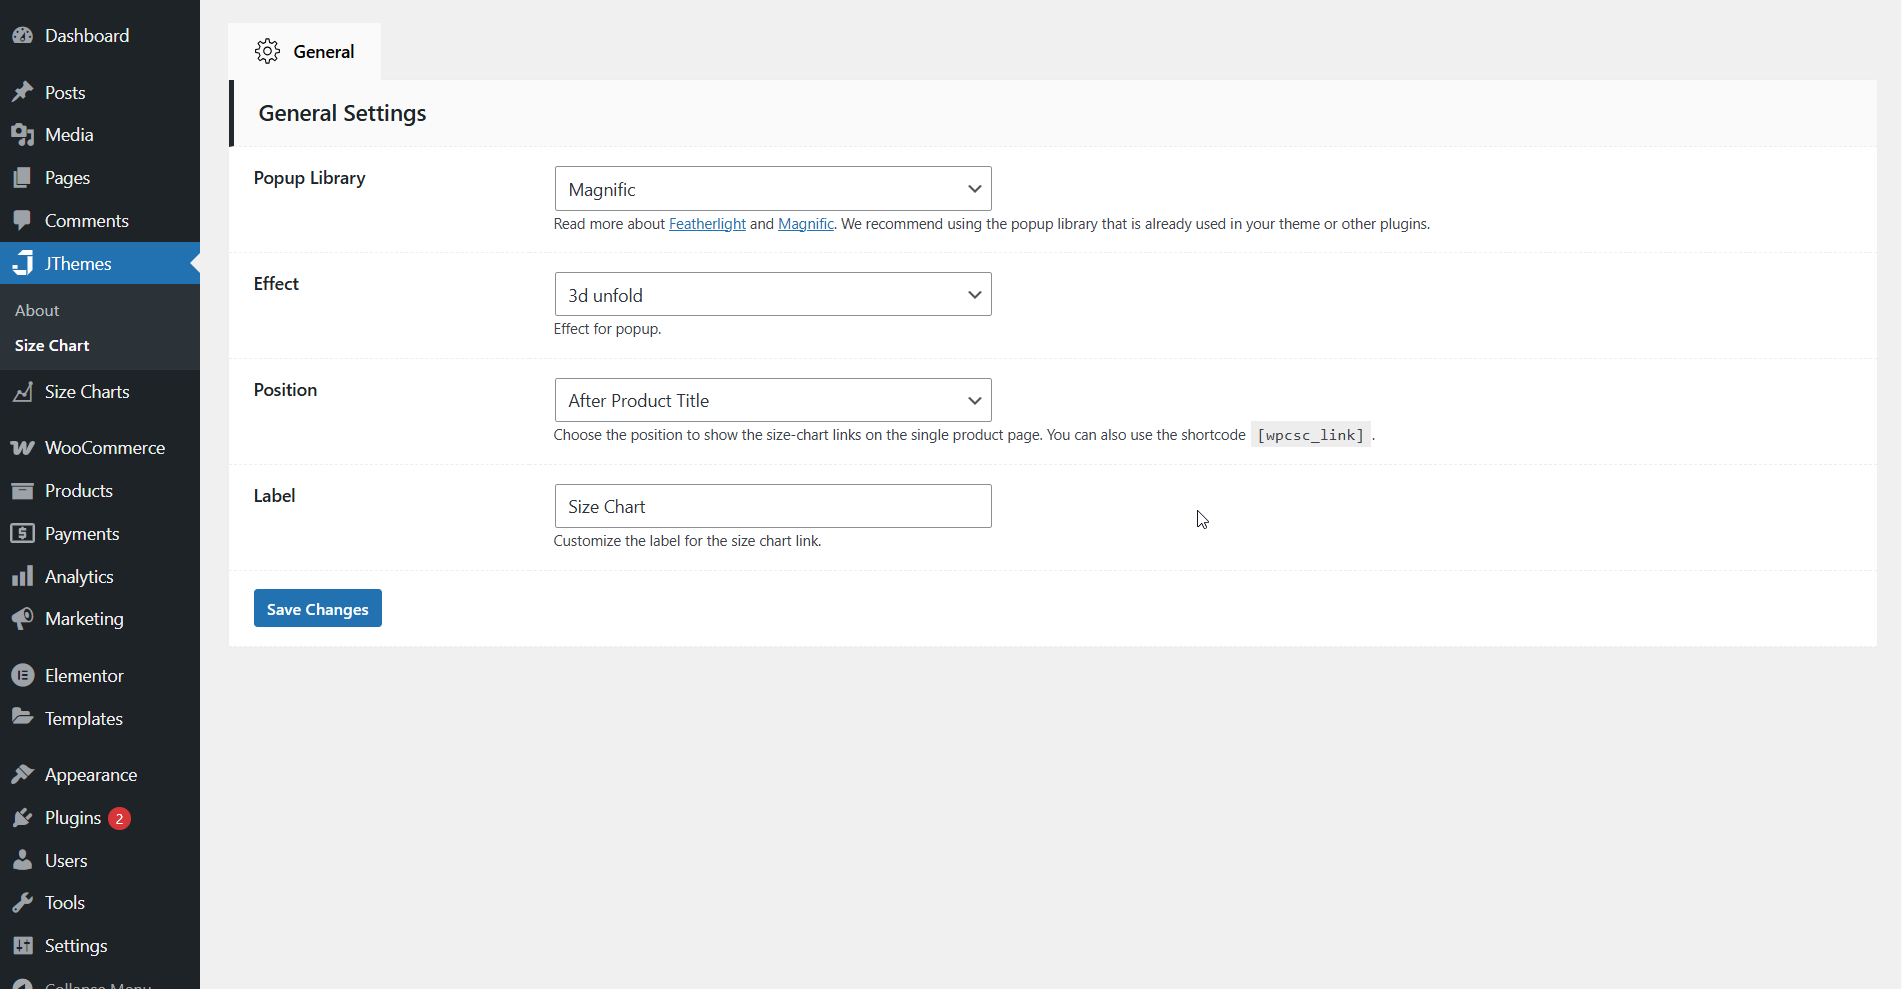Open the Position dropdown
This screenshot has height=989, width=1903.
[x=772, y=400]
